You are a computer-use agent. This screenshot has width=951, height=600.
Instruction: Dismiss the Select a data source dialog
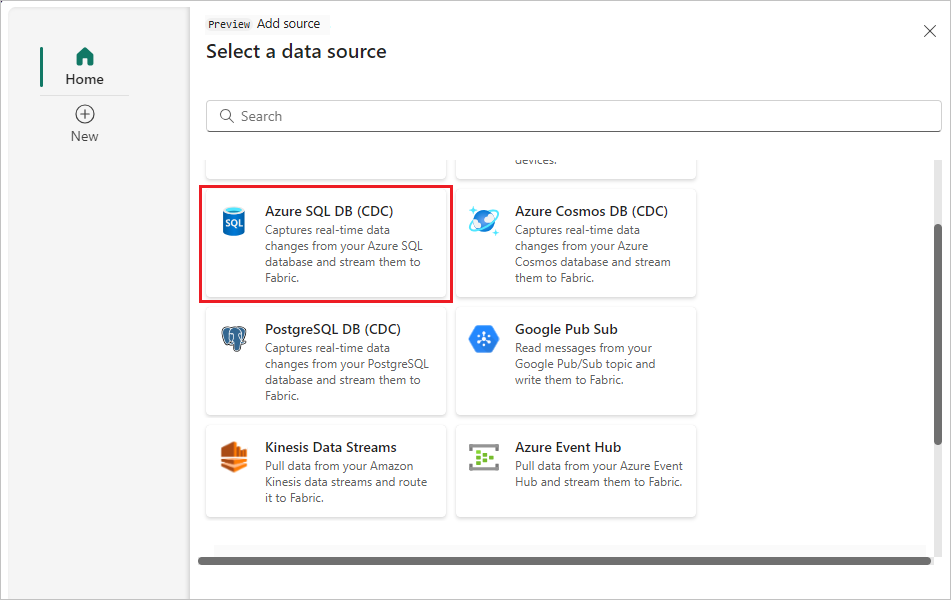pos(930,31)
